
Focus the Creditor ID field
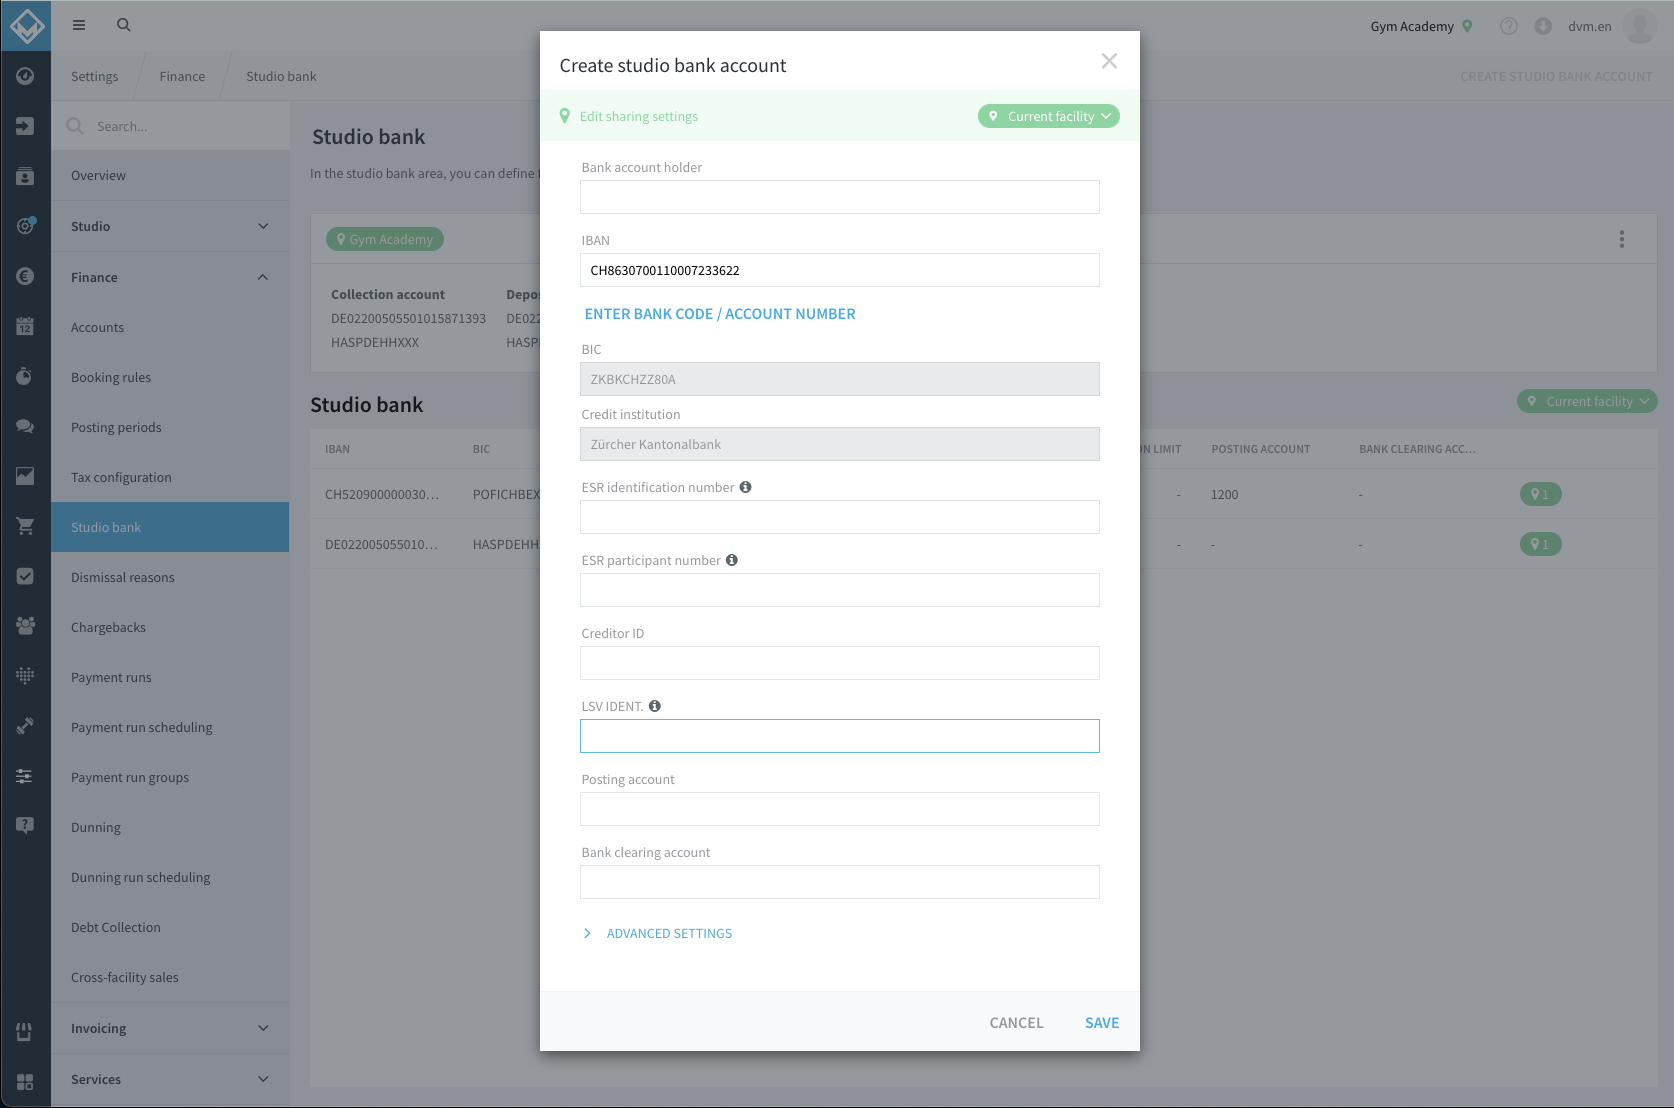[840, 663]
